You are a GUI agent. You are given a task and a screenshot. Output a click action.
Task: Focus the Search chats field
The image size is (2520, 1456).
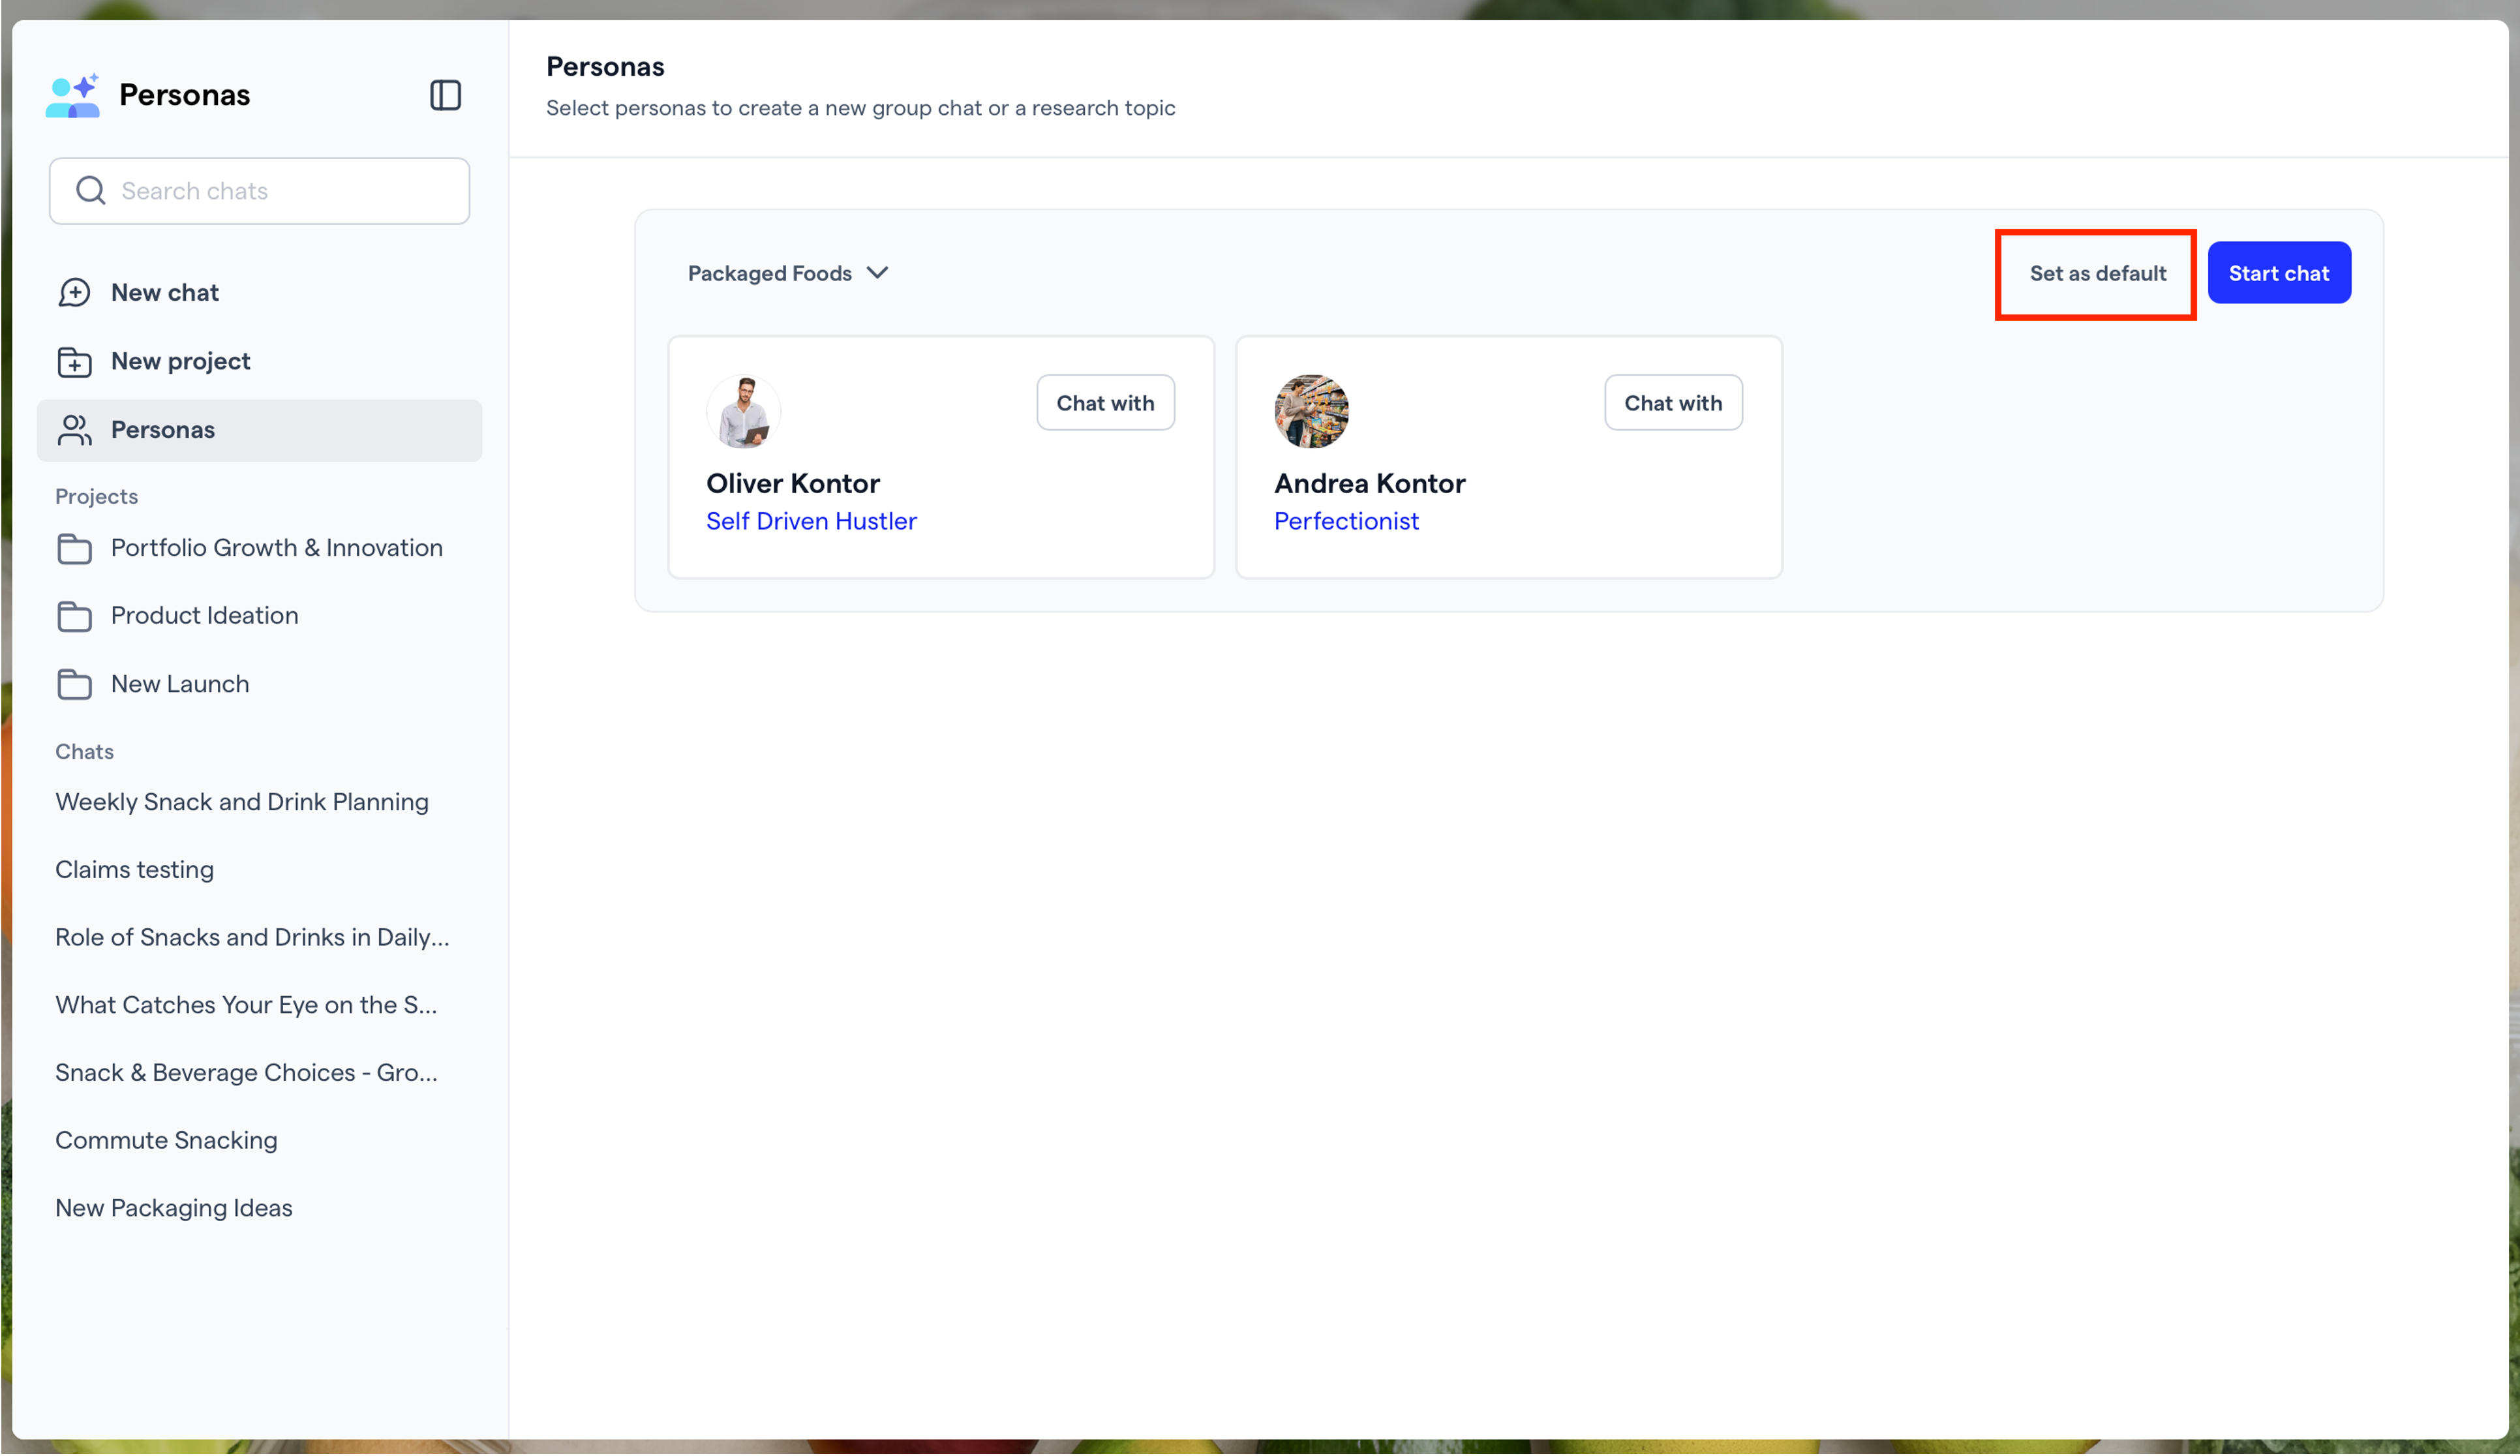point(259,190)
